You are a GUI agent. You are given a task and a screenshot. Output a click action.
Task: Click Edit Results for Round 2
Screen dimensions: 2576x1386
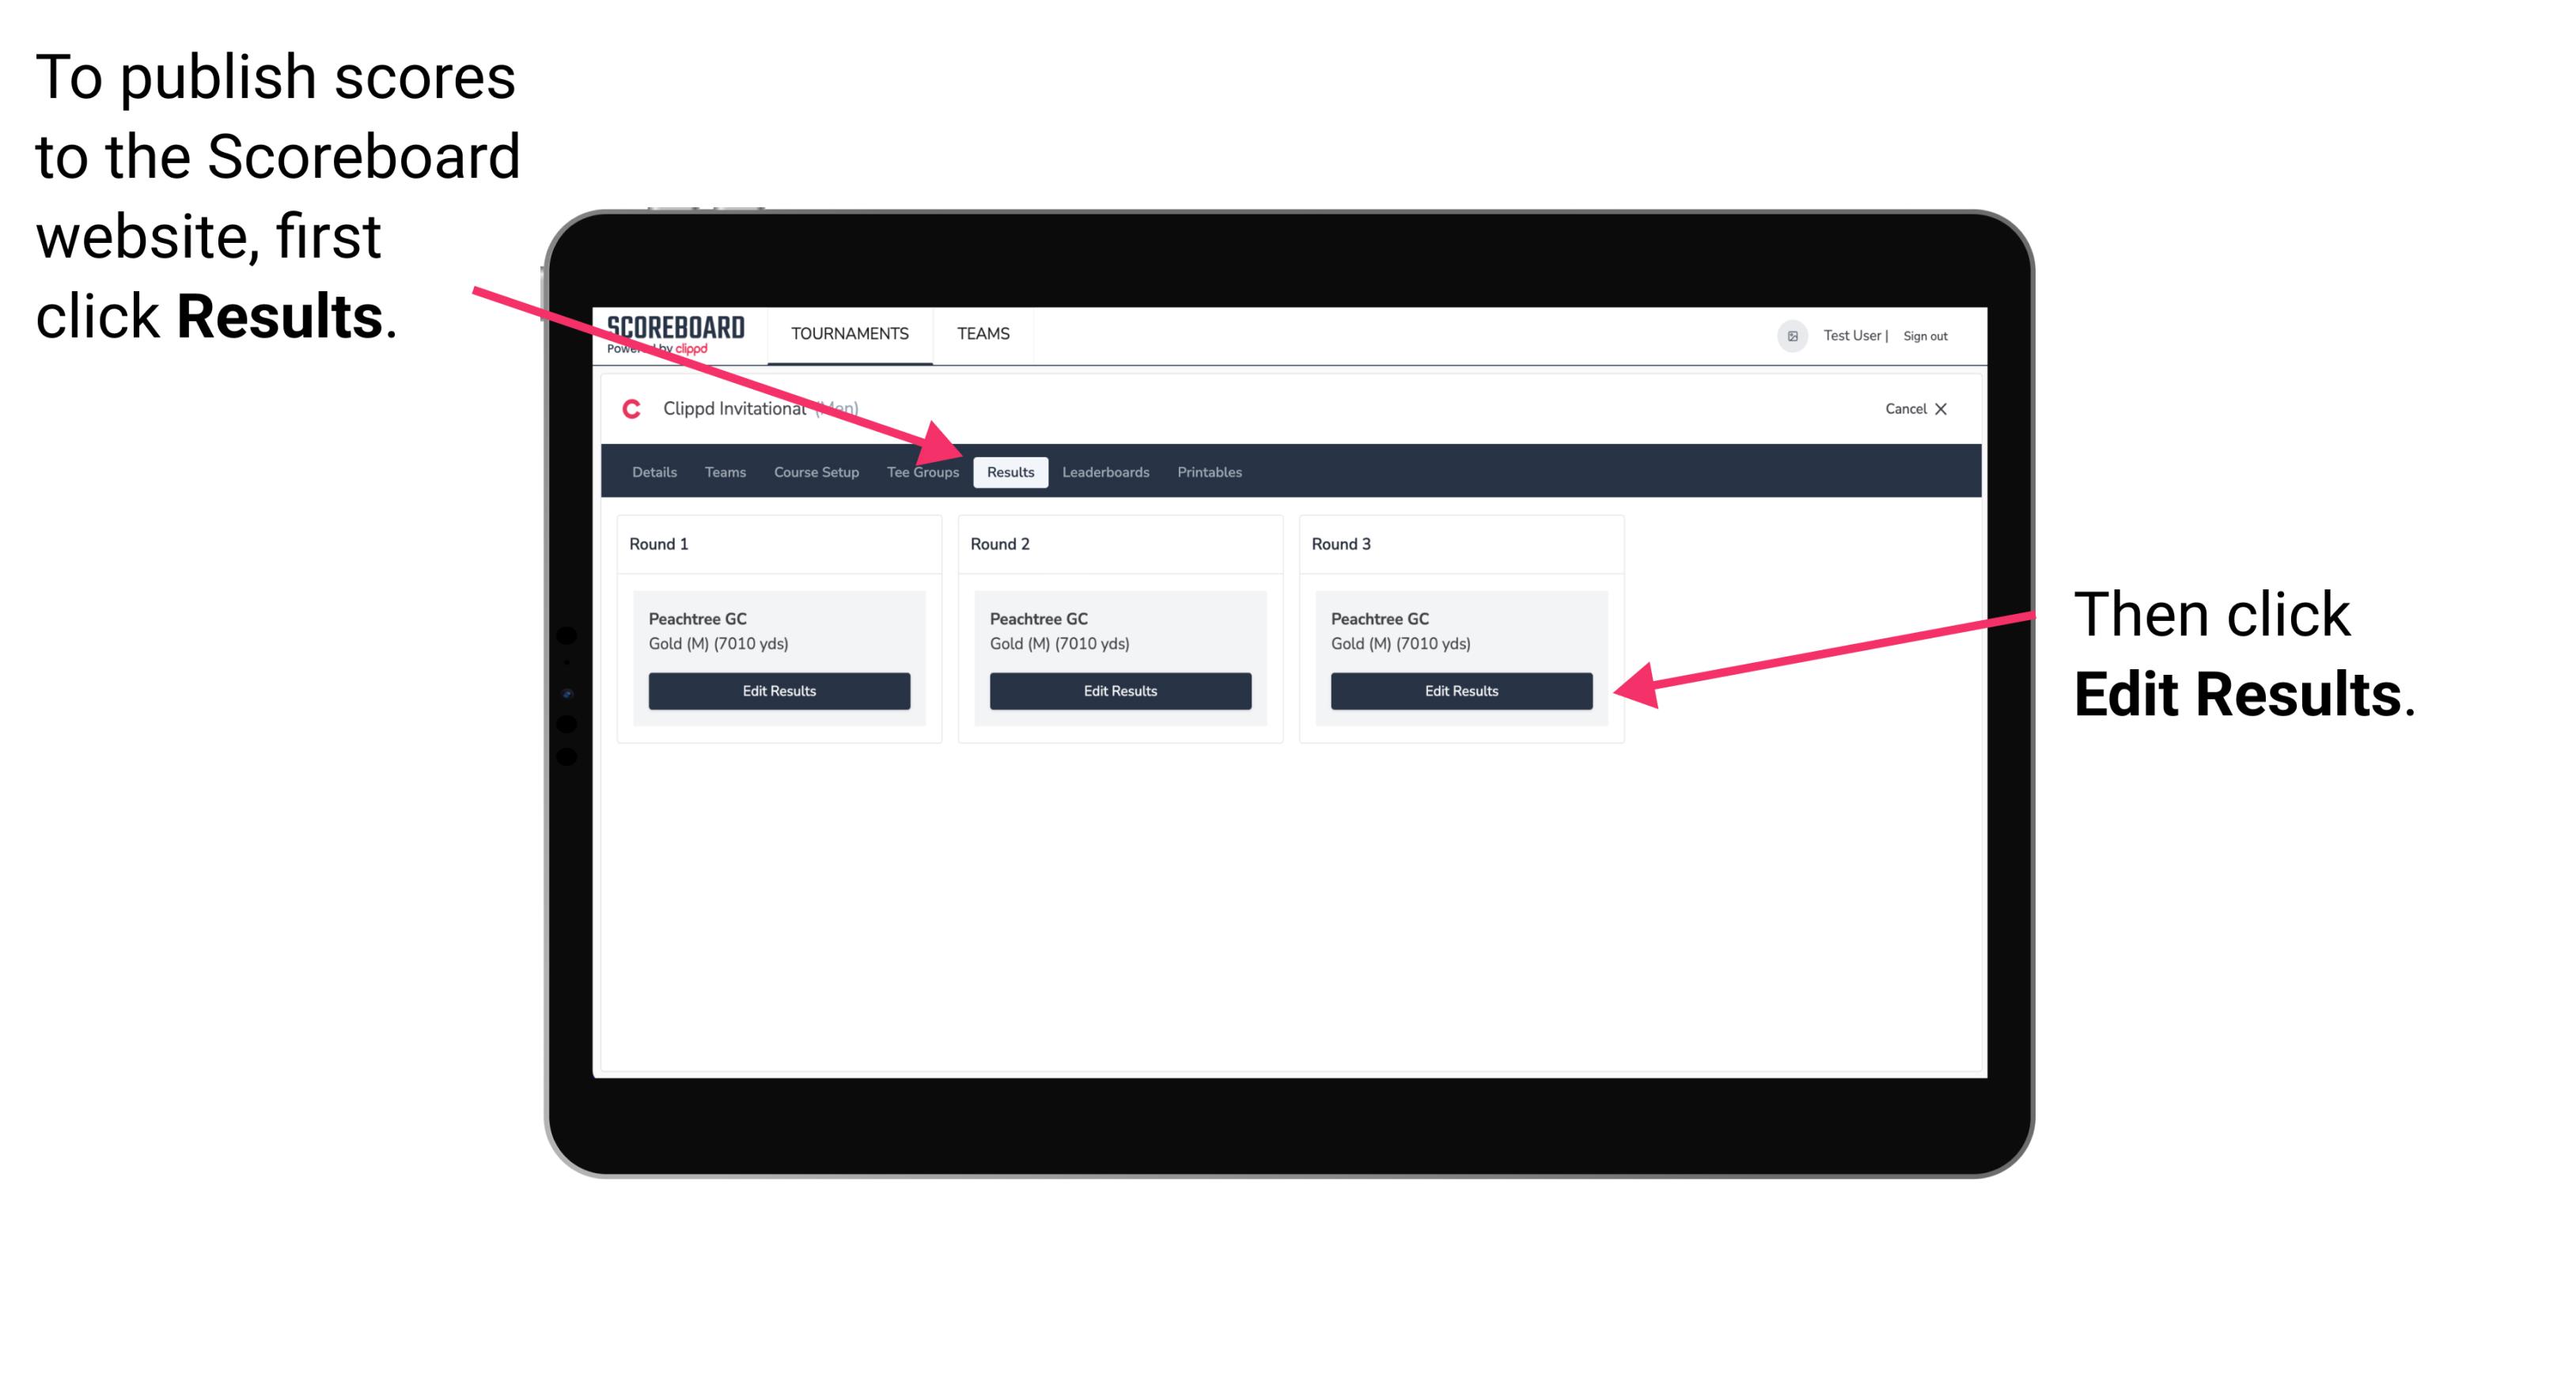coord(1119,691)
